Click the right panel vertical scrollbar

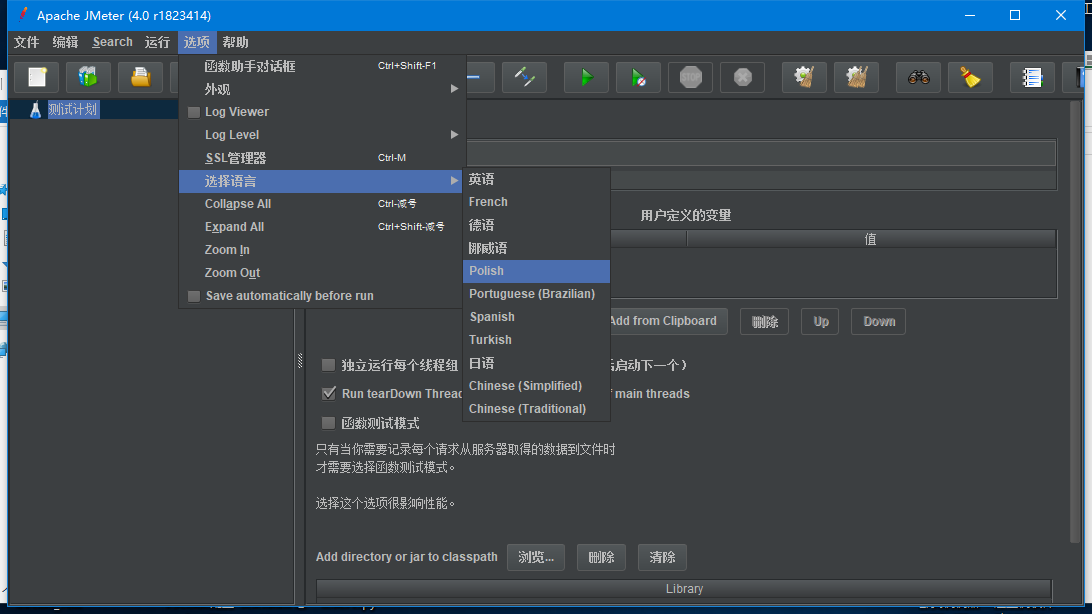coord(1075,322)
